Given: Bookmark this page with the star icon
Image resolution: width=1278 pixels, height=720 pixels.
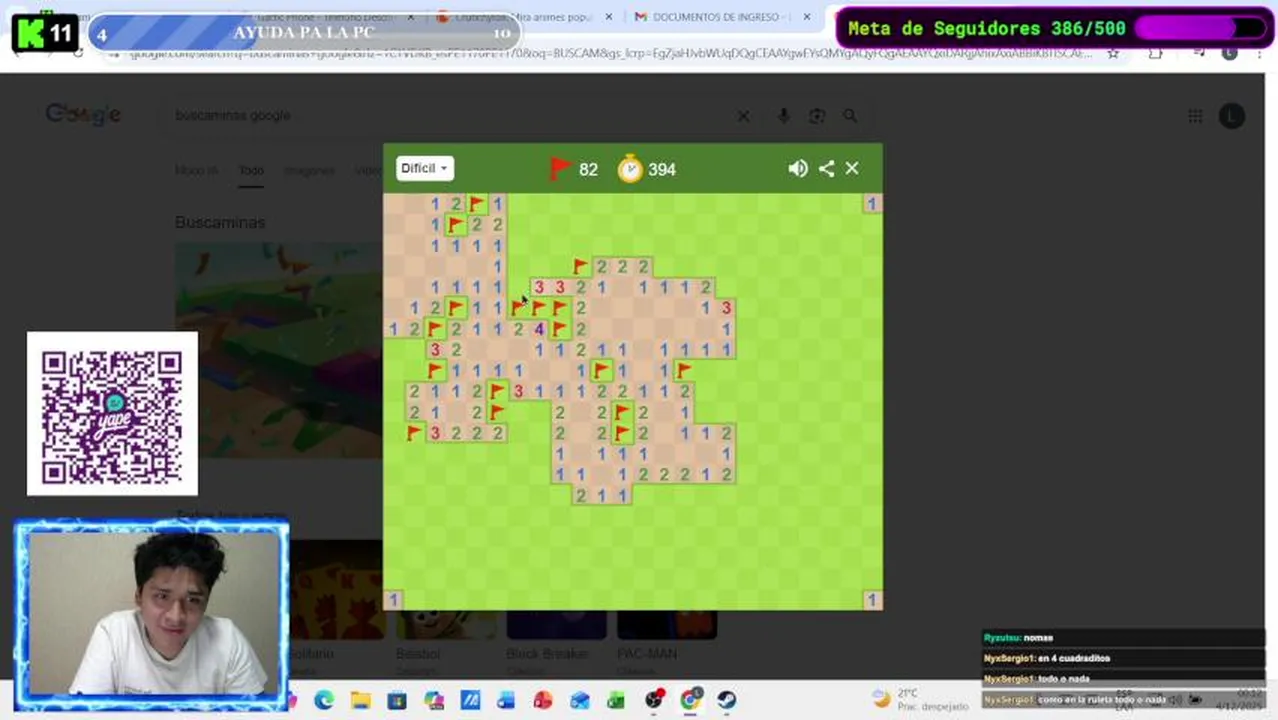Looking at the screenshot, I should point(1112,53).
